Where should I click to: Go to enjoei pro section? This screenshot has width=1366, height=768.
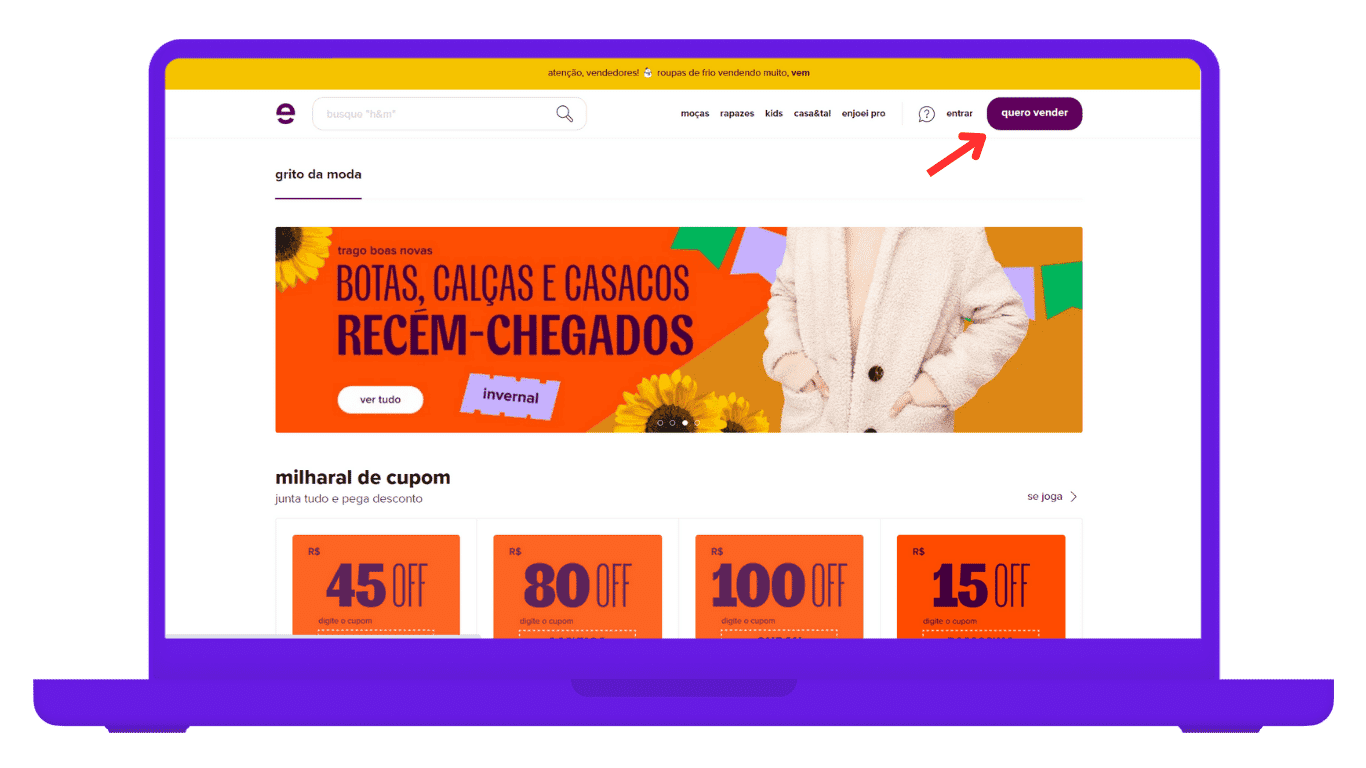point(863,114)
